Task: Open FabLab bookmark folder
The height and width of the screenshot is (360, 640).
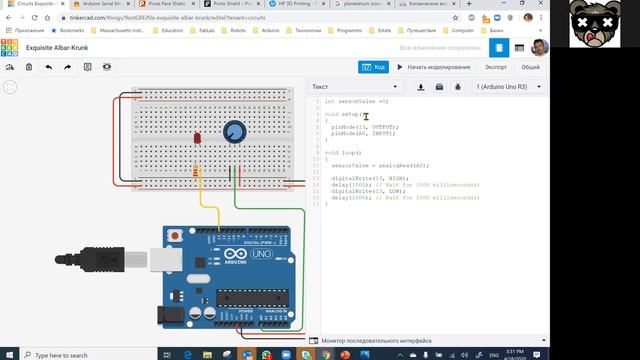Action: click(x=203, y=31)
